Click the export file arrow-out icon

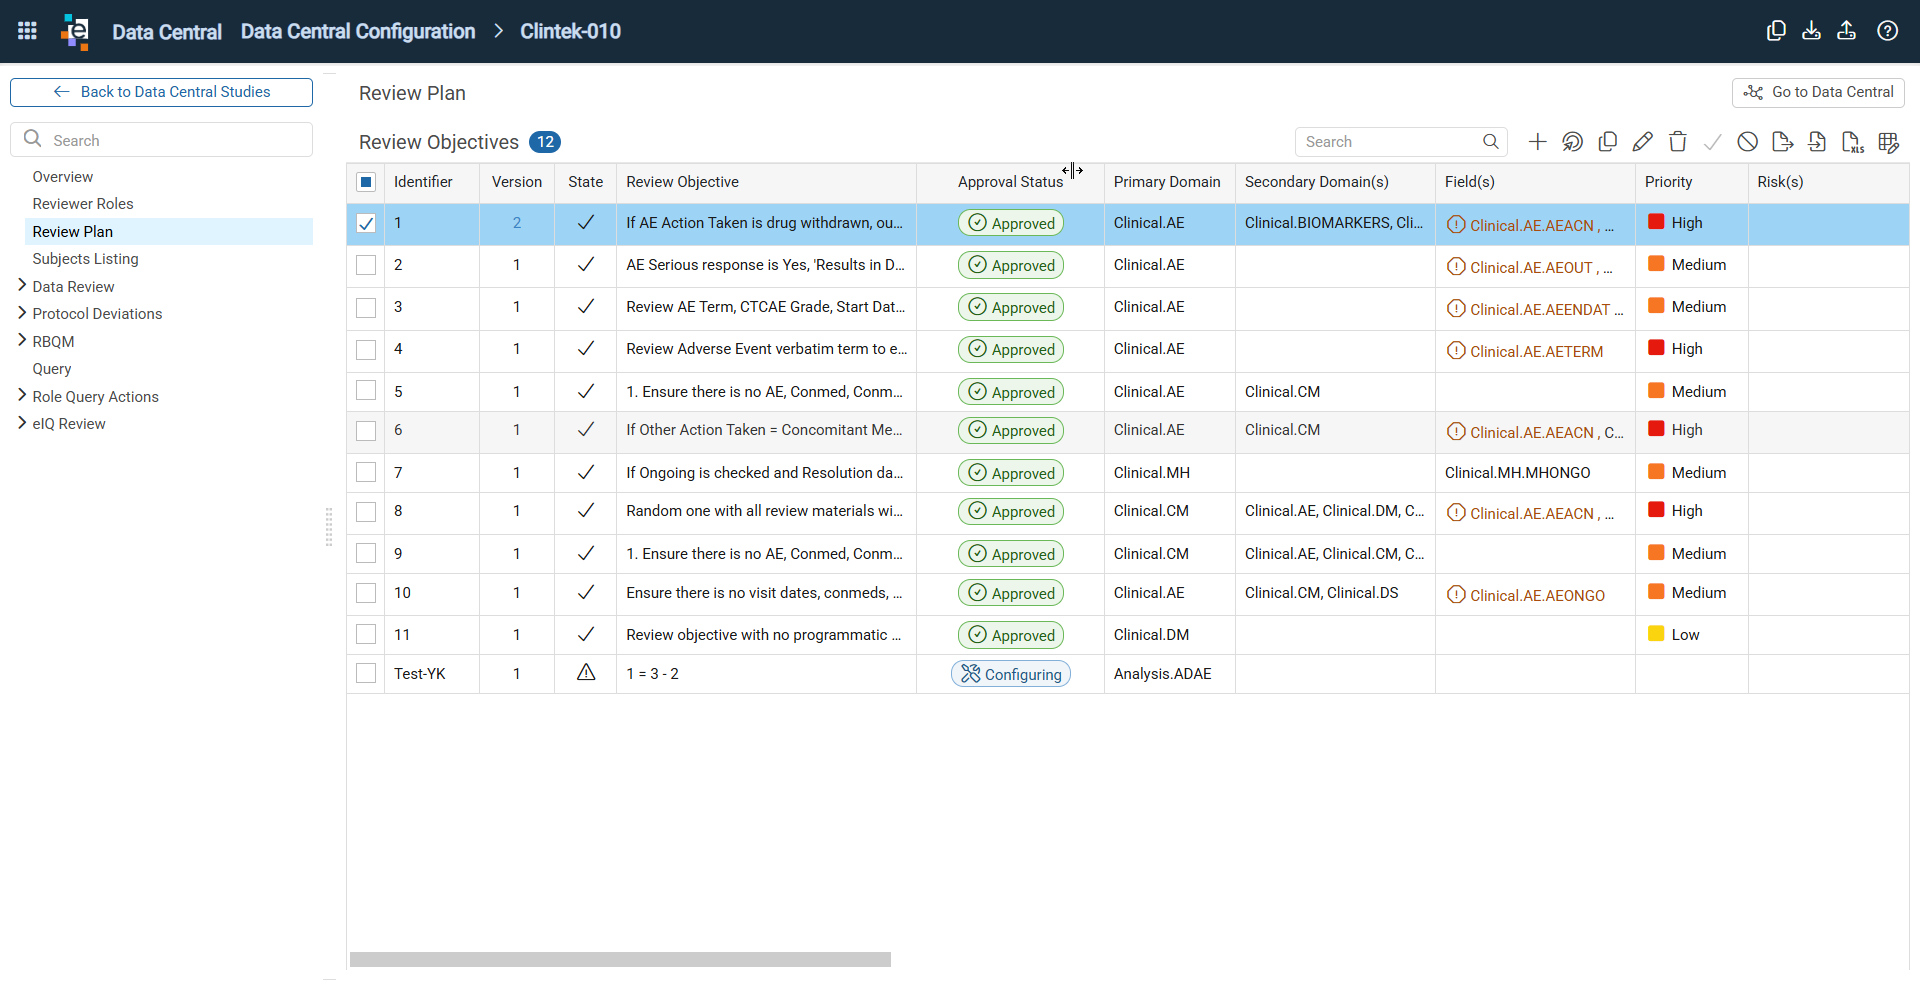(x=1783, y=142)
